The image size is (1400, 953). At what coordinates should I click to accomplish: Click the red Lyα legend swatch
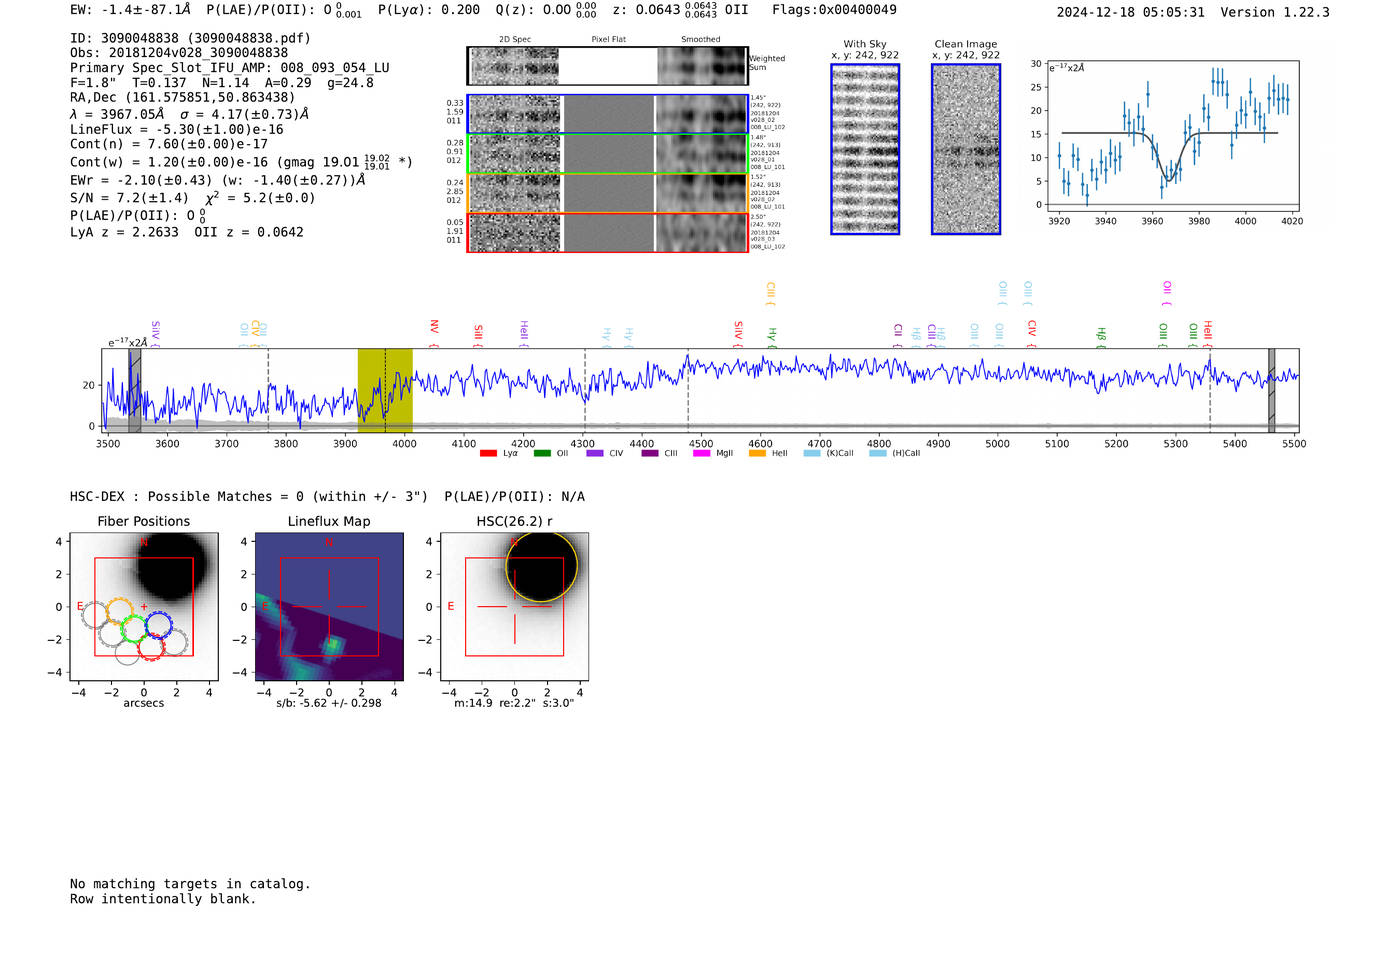click(x=488, y=453)
